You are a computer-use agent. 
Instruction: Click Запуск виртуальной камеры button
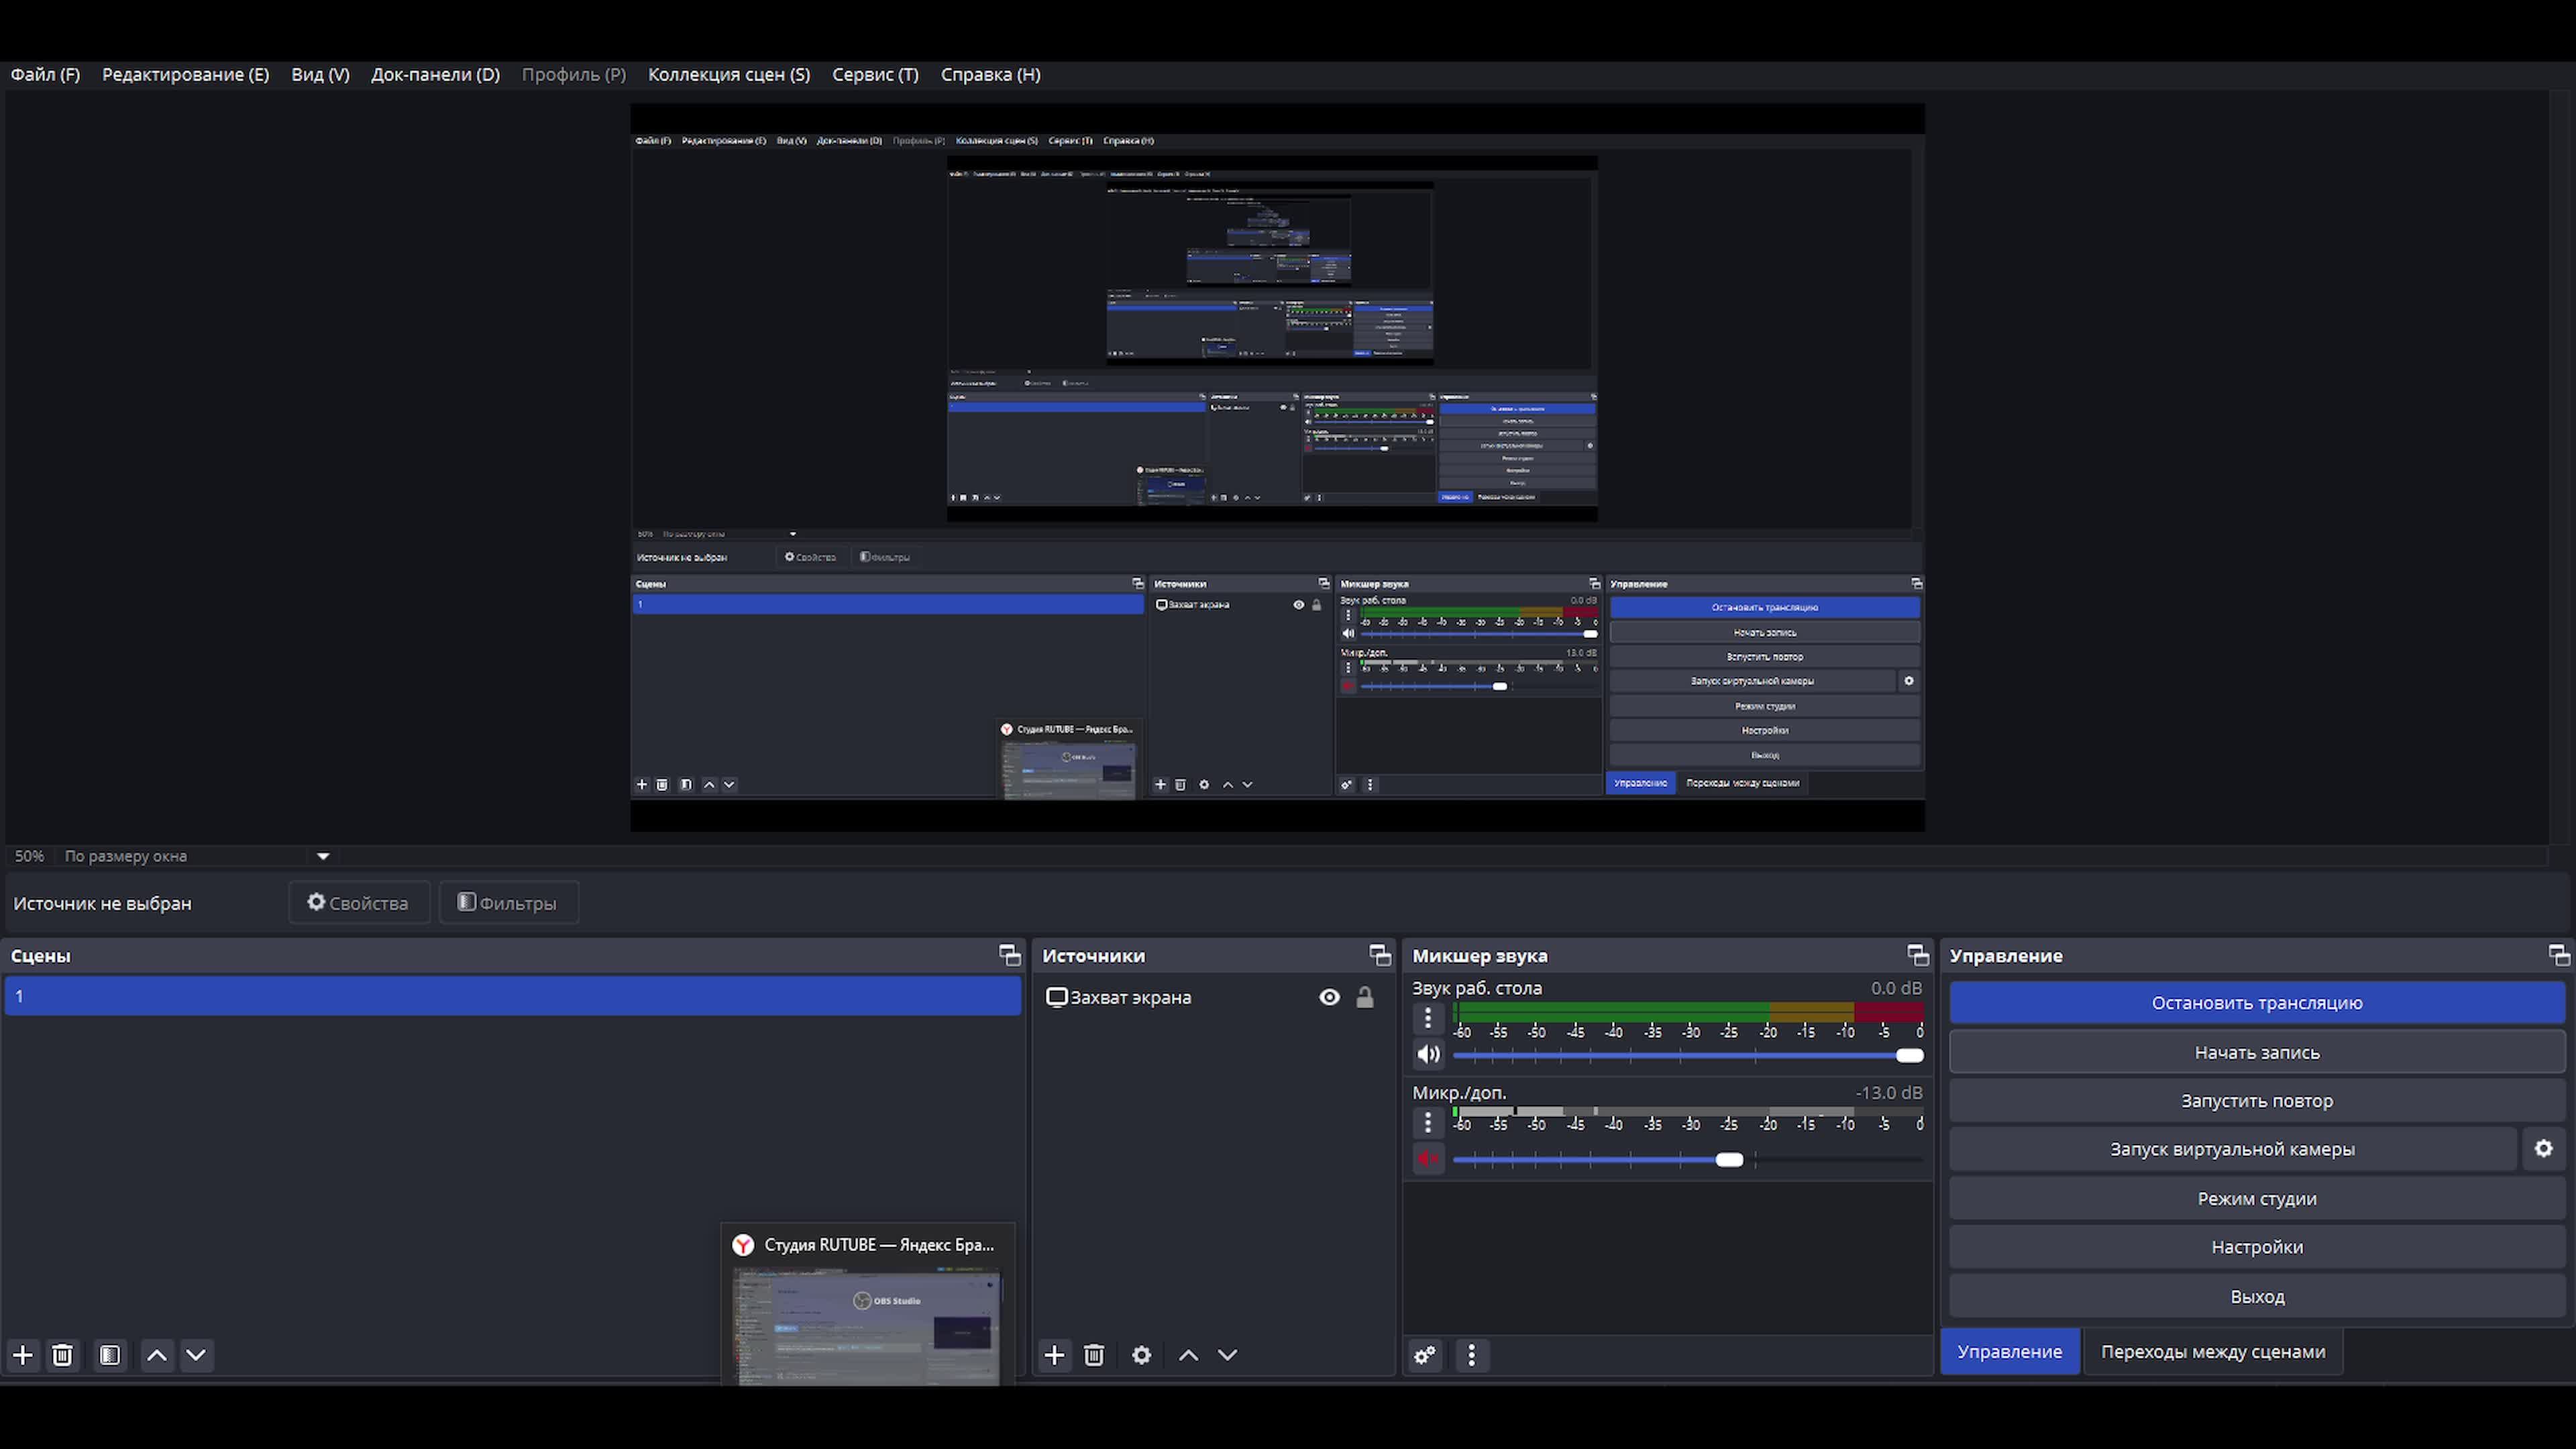click(2232, 1149)
